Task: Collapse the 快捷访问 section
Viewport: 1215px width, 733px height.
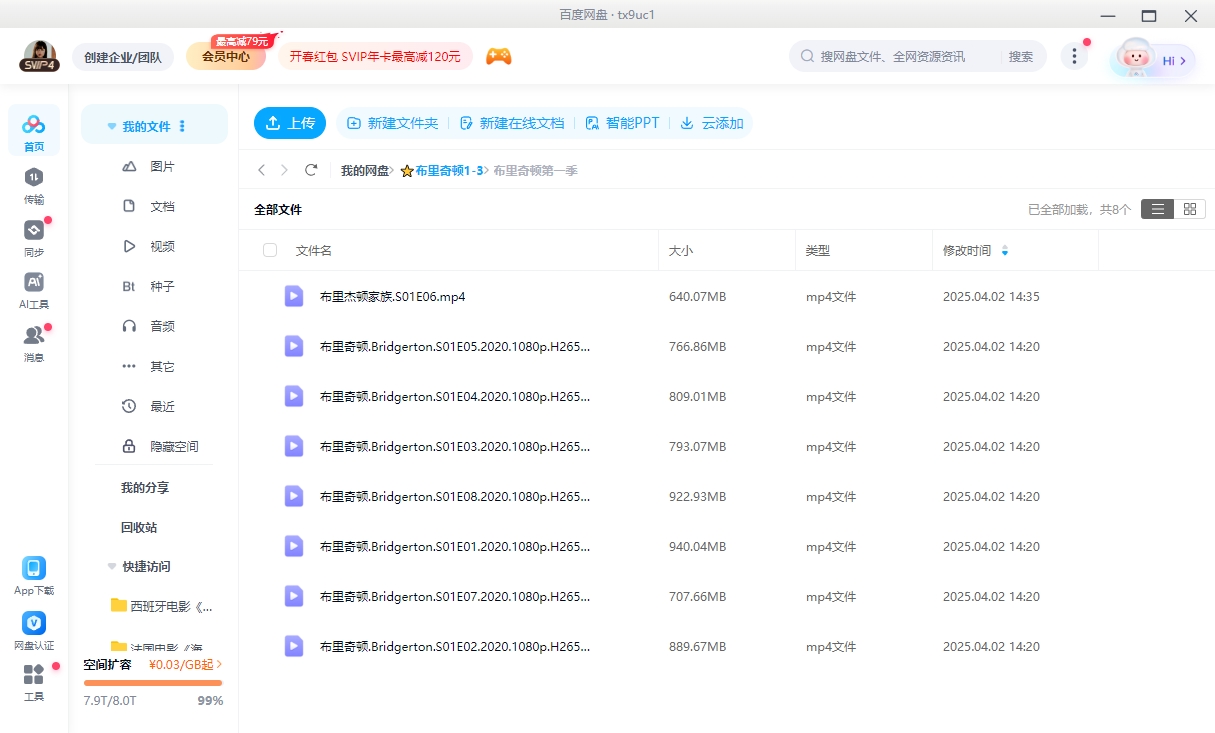Action: click(x=111, y=565)
